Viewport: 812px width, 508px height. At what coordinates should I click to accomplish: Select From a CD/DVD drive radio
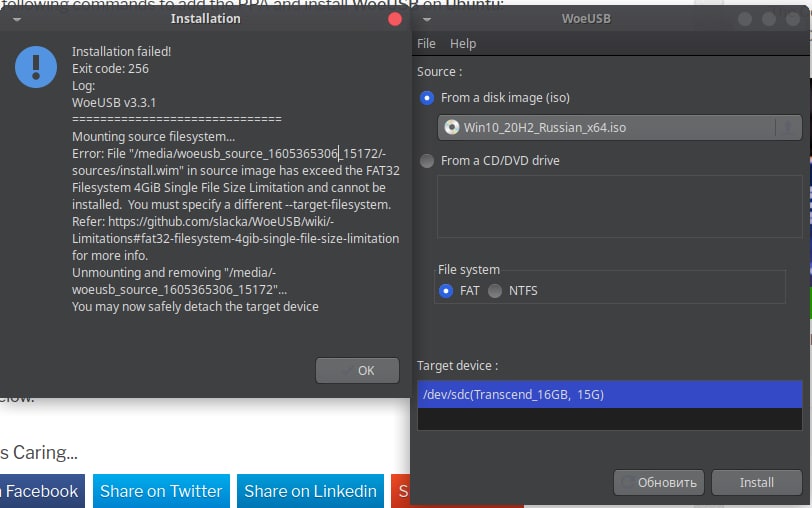tap(427, 161)
